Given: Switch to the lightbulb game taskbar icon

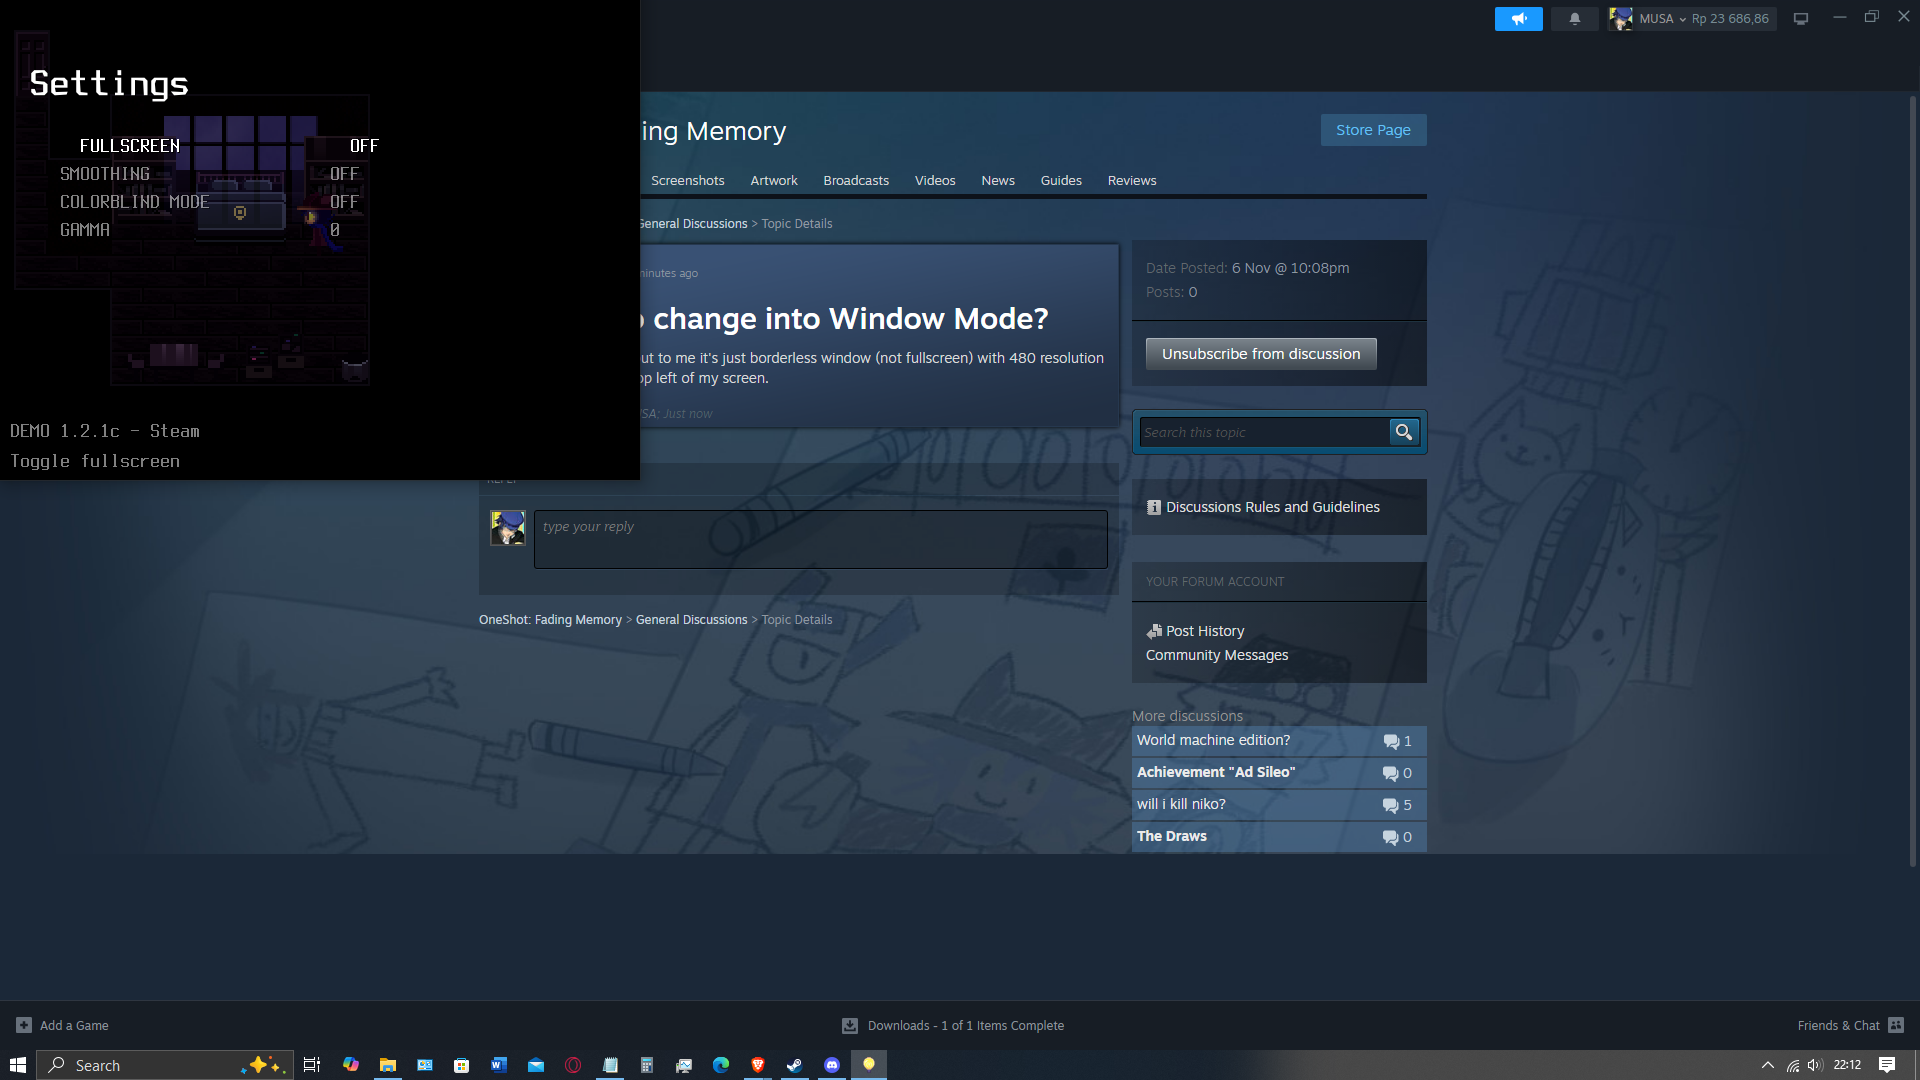Looking at the screenshot, I should click(x=869, y=1065).
